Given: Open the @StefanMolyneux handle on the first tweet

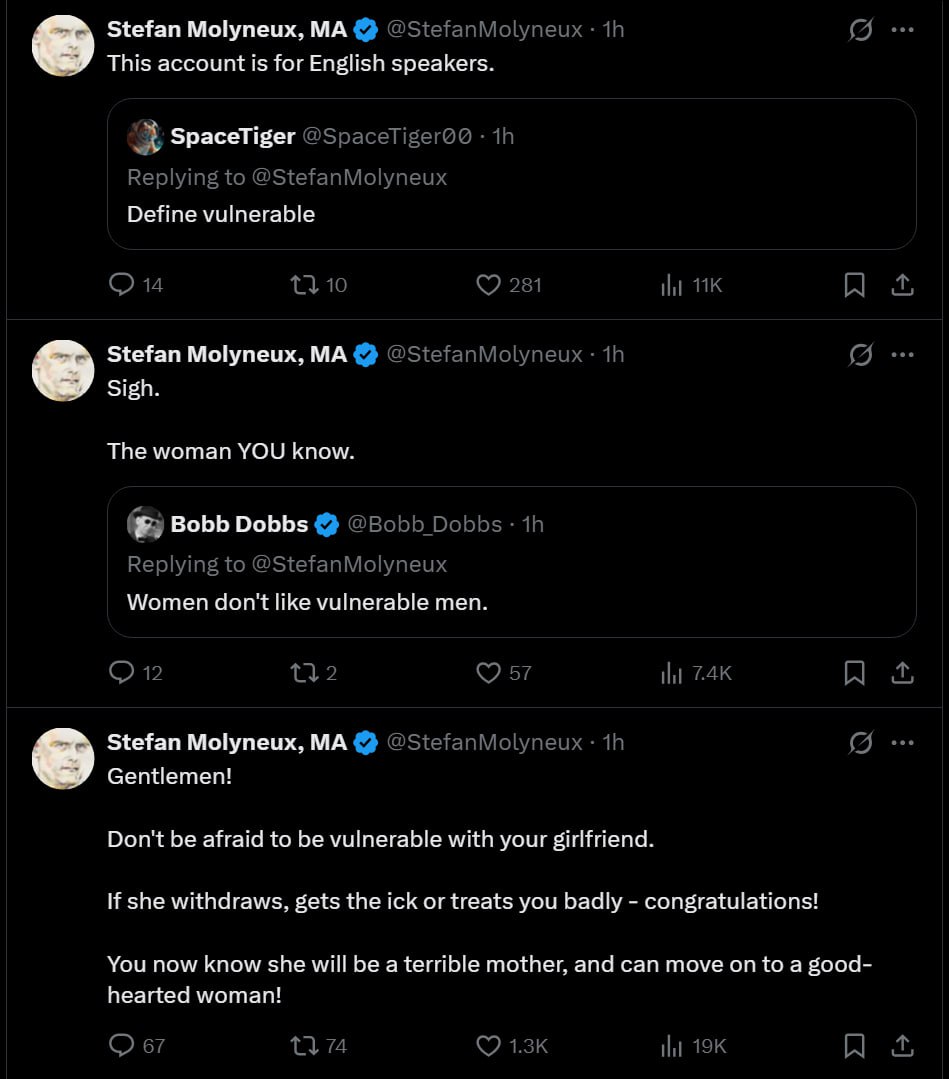Looking at the screenshot, I should pos(484,30).
